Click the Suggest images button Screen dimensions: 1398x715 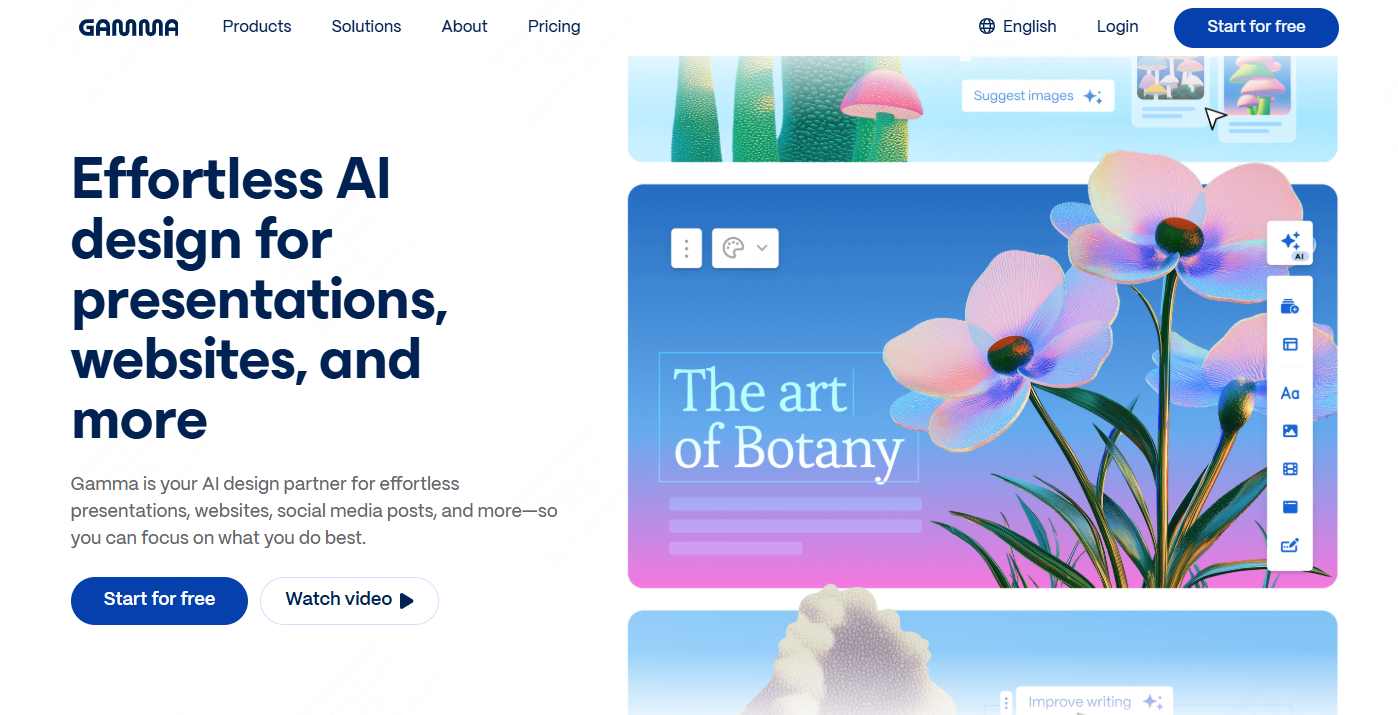coord(1037,96)
